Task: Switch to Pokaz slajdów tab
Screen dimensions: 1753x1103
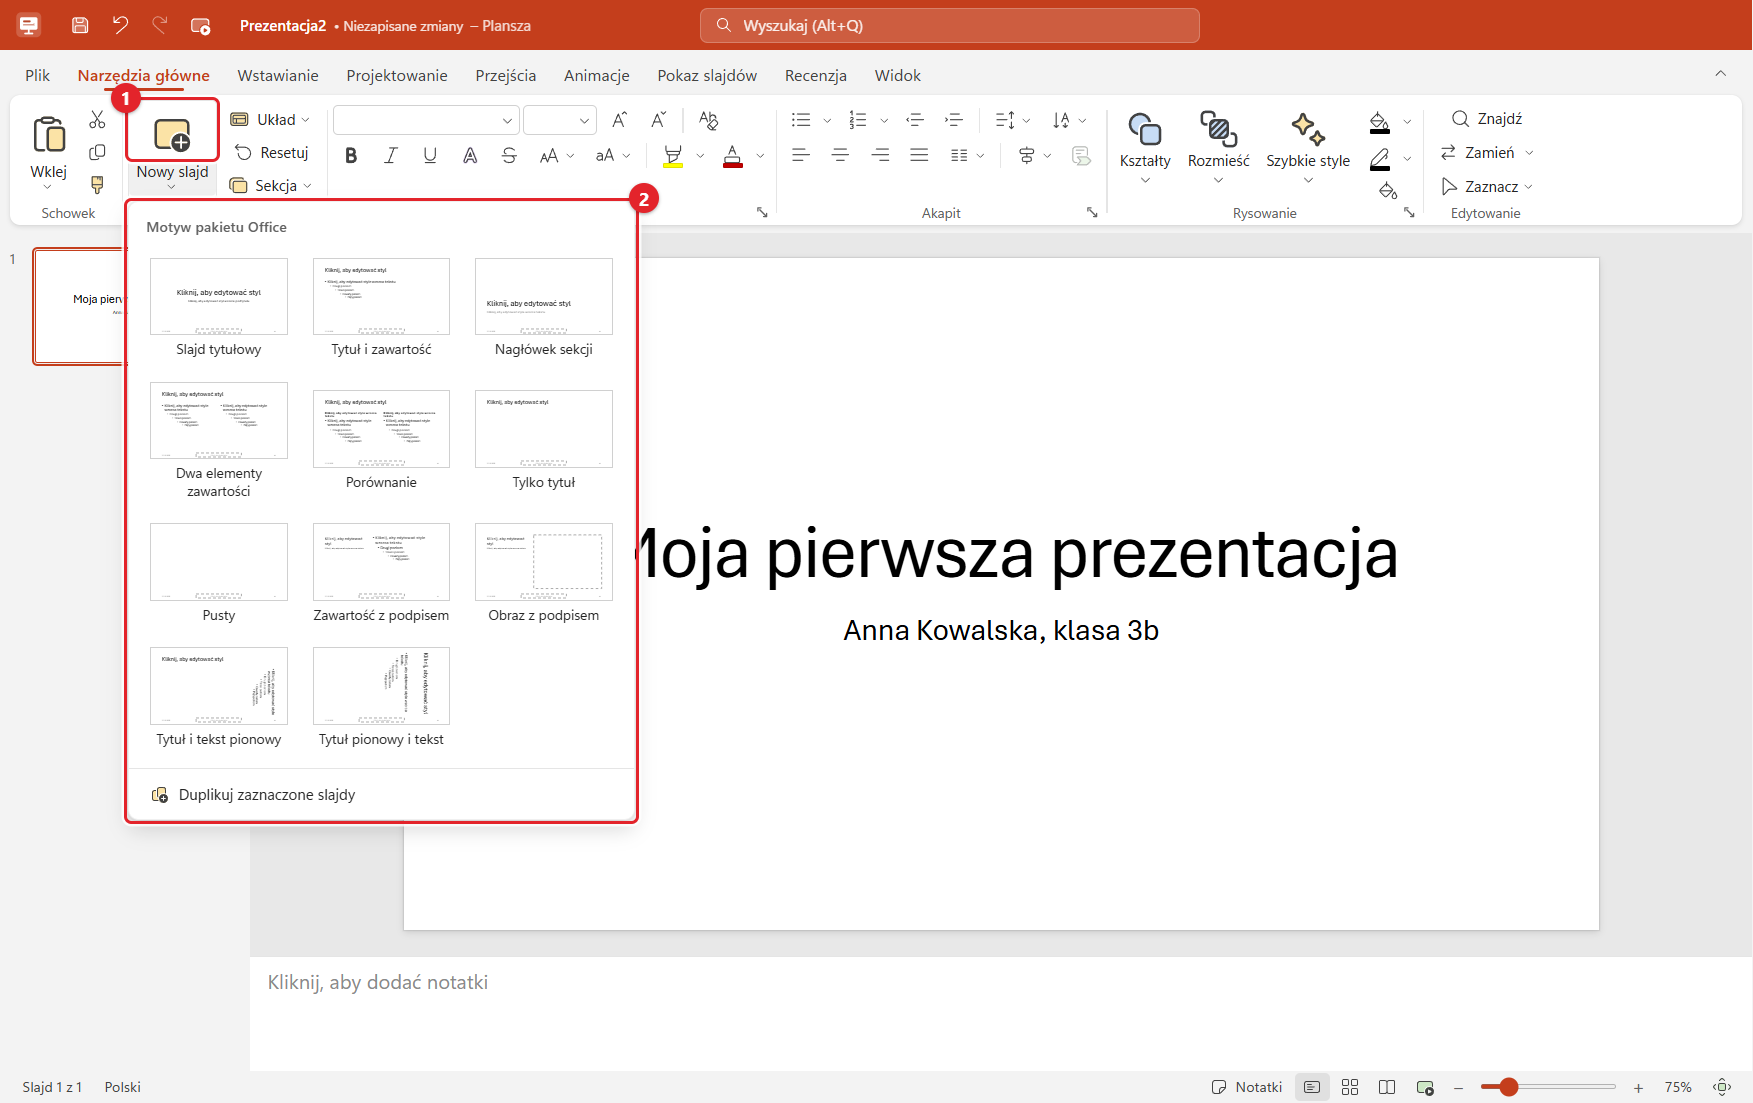Action: click(707, 76)
